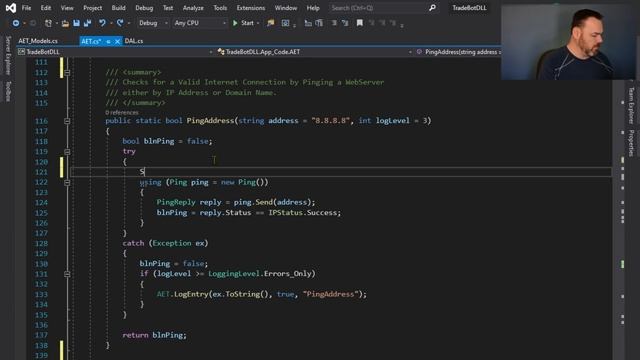Open the Debug configuration dropdown
The height and width of the screenshot is (360, 640).
pyautogui.click(x=153, y=23)
